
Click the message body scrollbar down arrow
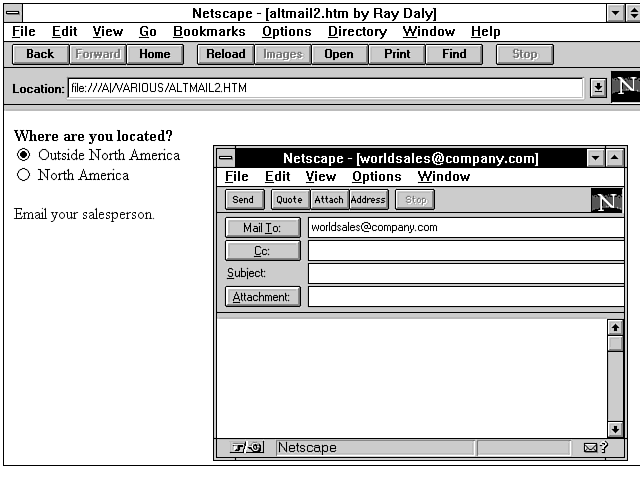(615, 429)
